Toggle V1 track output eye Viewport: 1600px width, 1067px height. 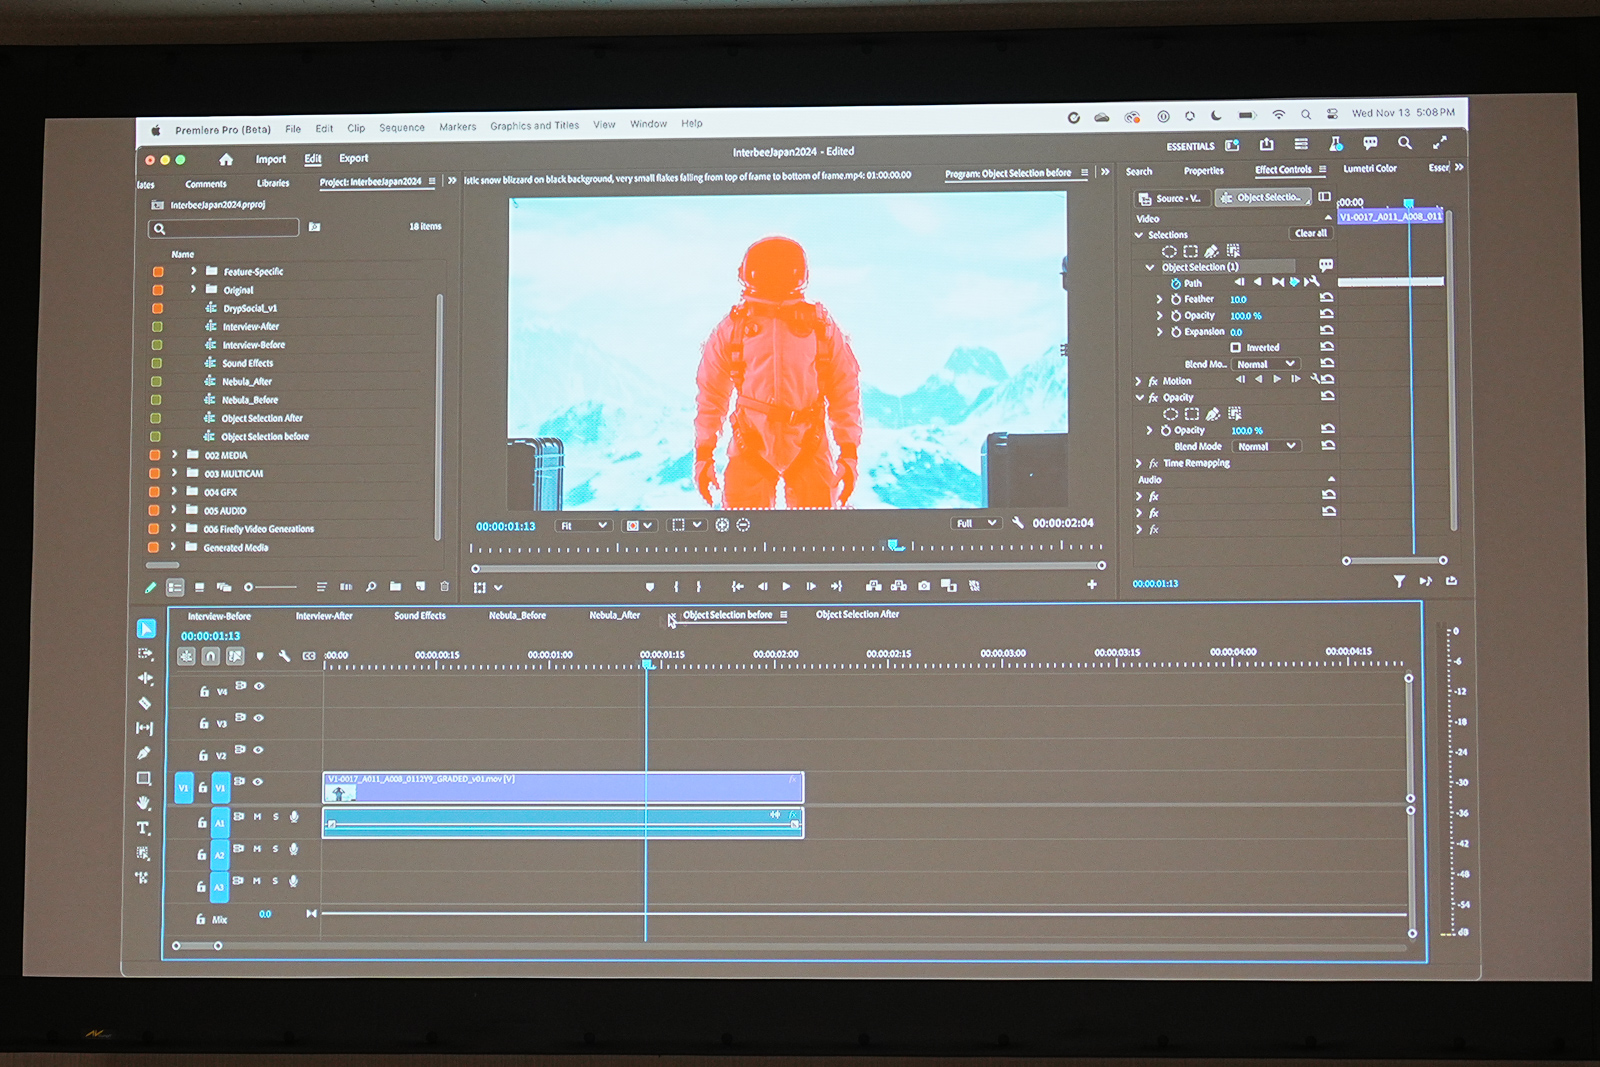click(258, 782)
